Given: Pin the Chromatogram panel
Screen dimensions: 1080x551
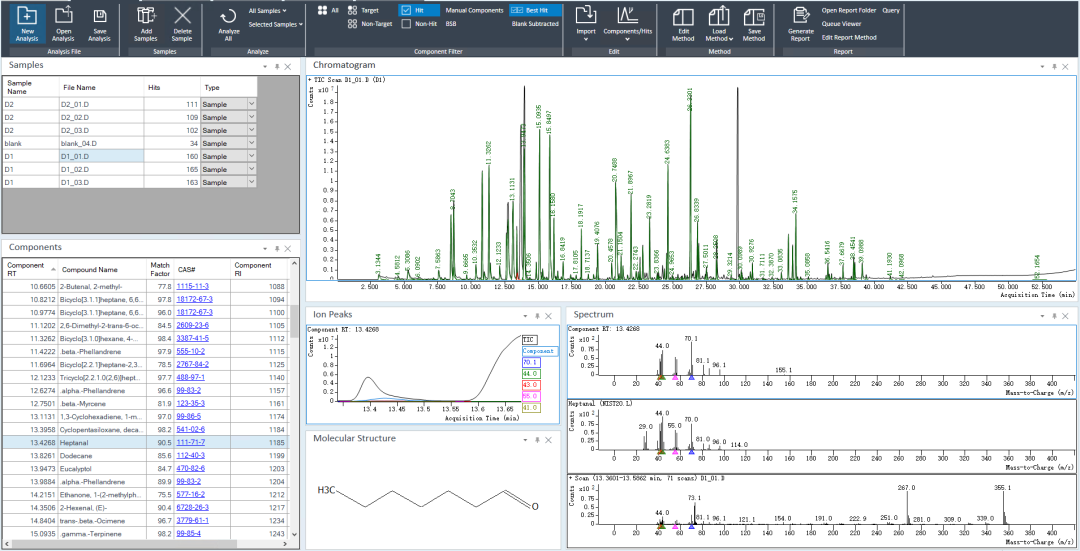Looking at the screenshot, I should point(1054,66).
